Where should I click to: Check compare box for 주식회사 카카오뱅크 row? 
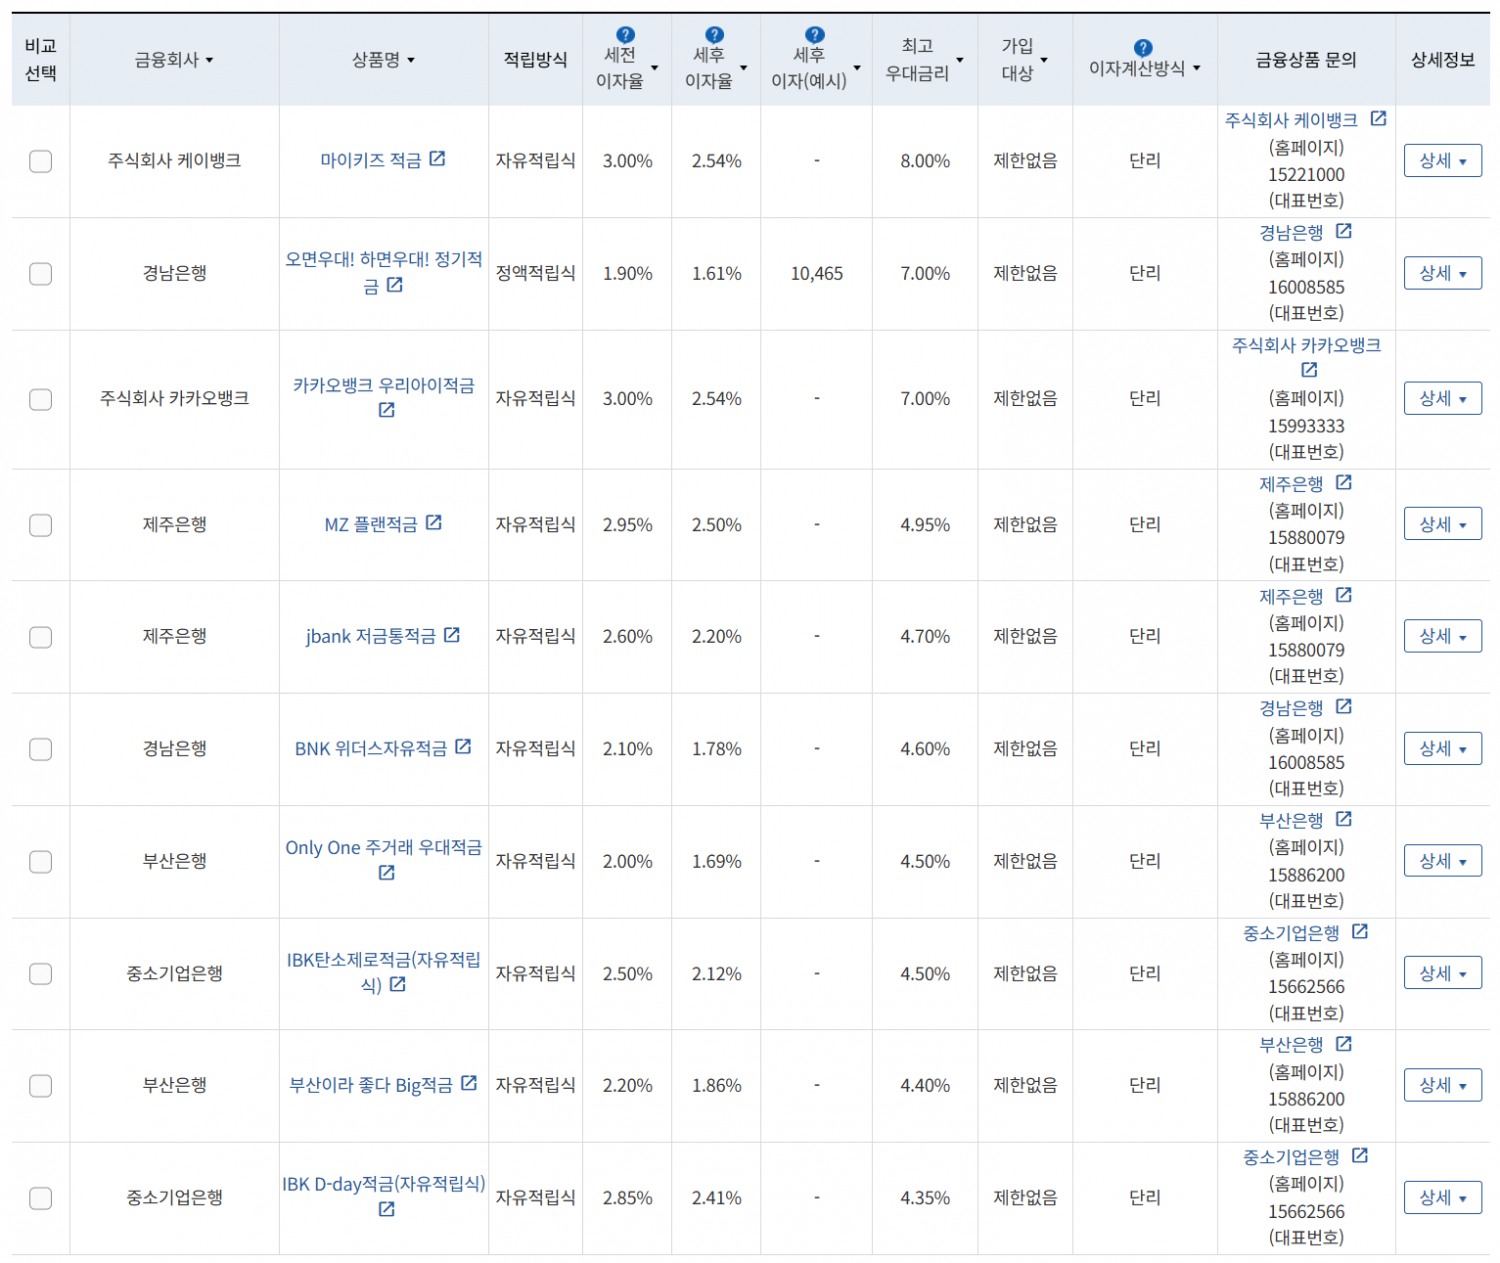(41, 399)
